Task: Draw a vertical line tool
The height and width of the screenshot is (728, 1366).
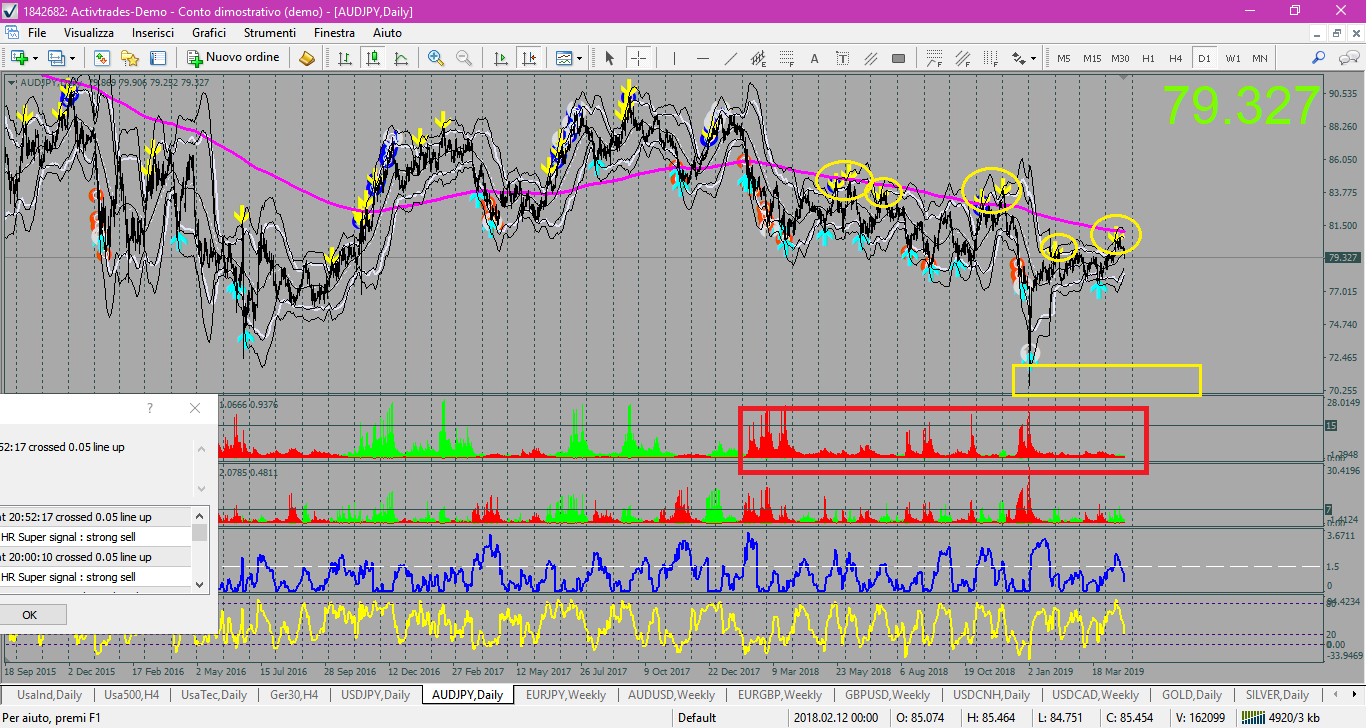Action: (x=675, y=58)
